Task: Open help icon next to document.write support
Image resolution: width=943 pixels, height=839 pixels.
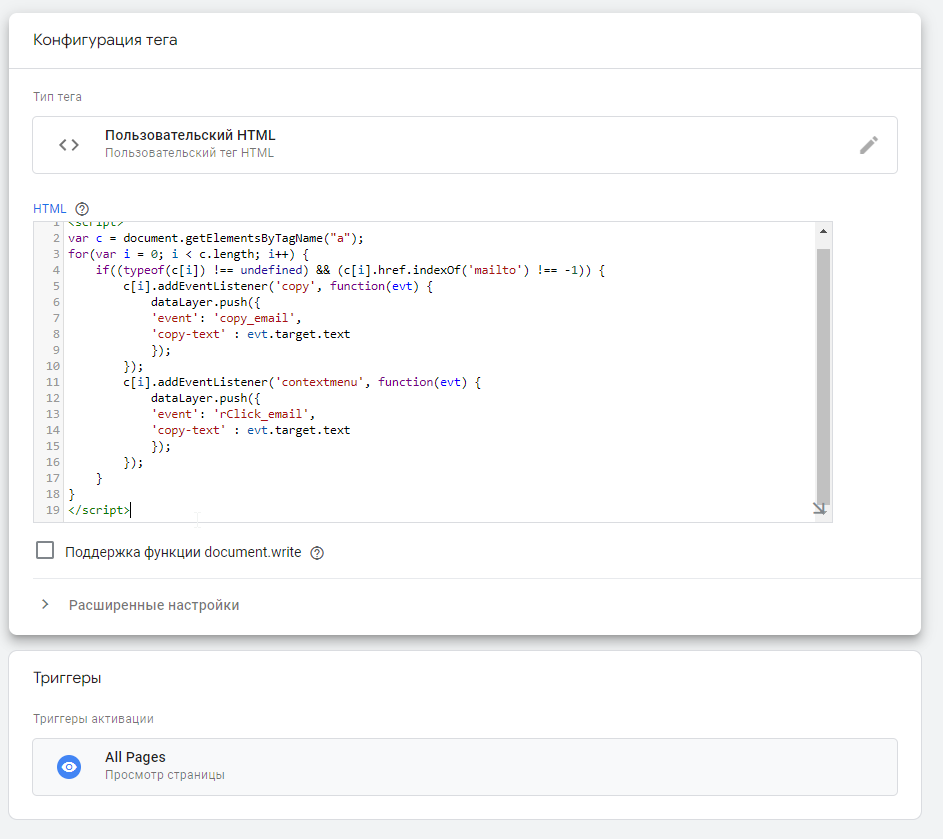Action: (317, 553)
